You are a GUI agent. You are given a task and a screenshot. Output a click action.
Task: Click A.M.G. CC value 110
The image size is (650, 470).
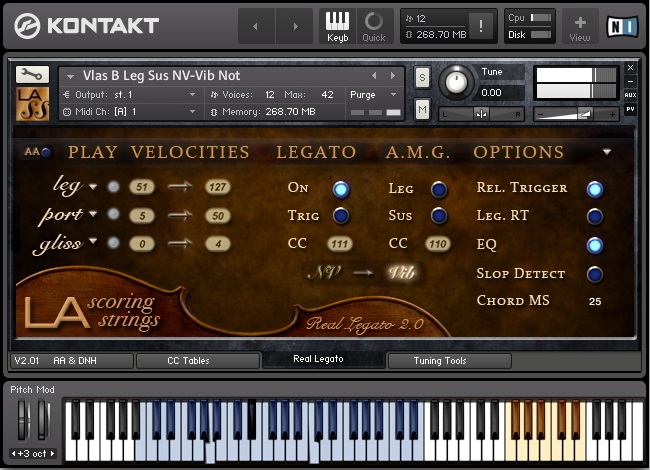(x=438, y=244)
